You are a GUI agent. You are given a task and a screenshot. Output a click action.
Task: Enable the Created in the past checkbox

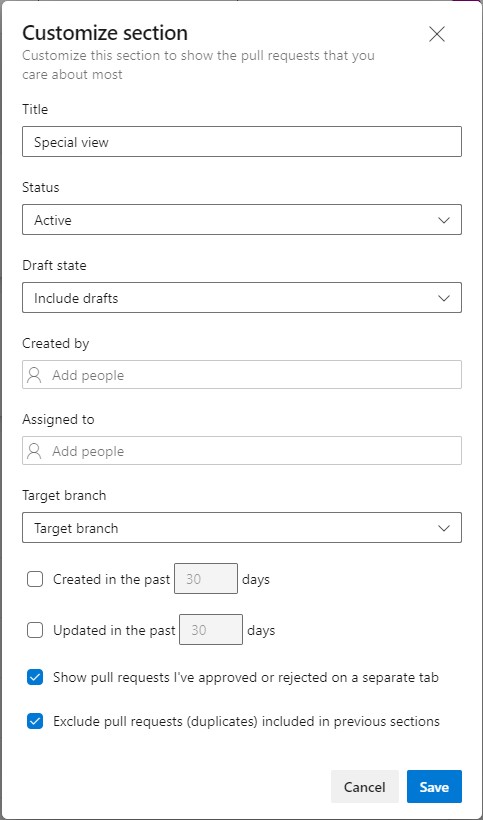point(35,579)
